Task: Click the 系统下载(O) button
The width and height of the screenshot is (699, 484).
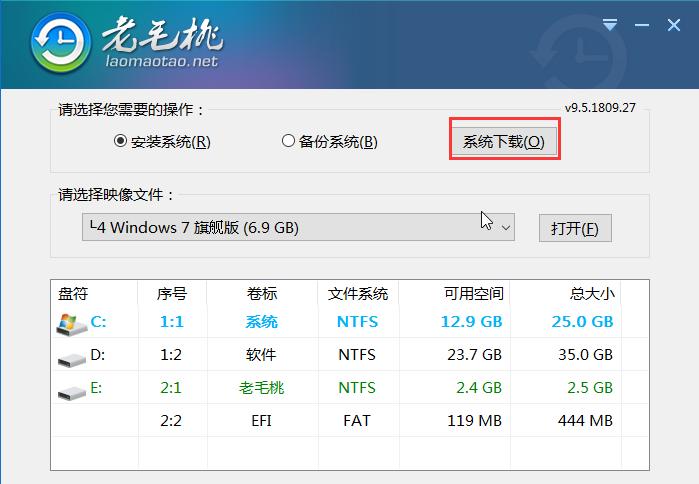Action: click(504, 142)
